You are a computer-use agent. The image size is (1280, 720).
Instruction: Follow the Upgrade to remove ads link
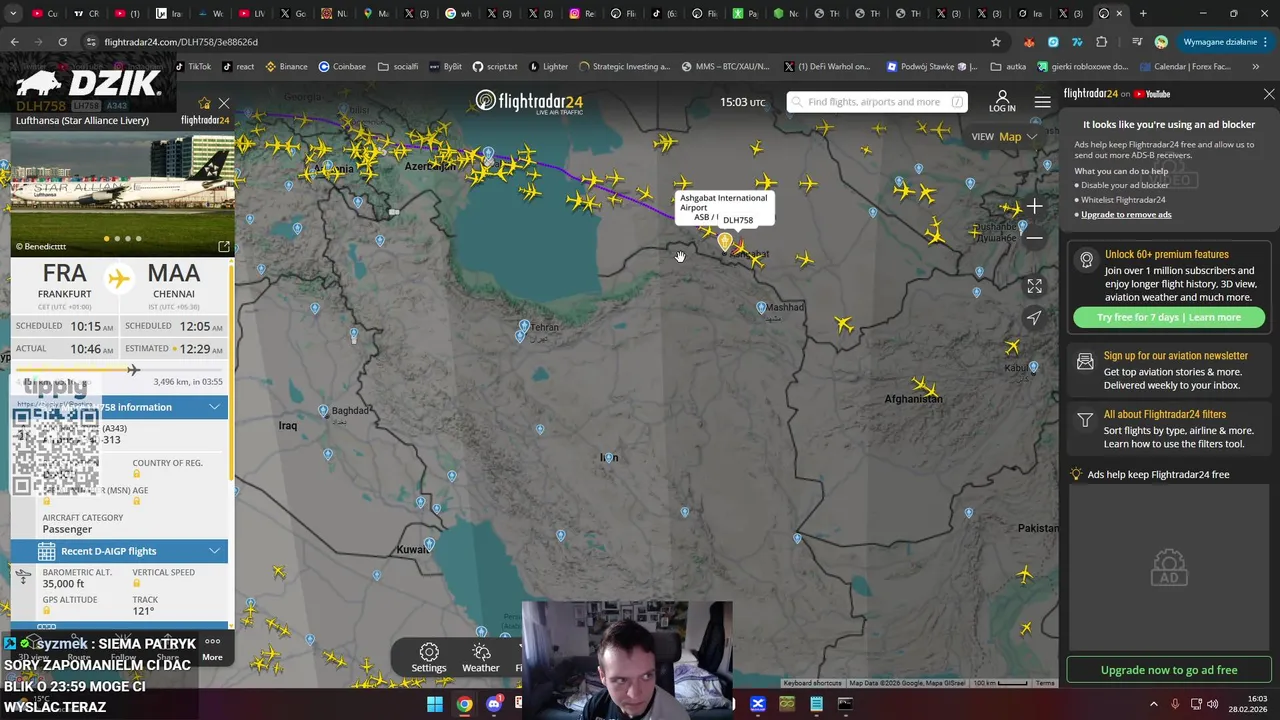click(x=1126, y=215)
